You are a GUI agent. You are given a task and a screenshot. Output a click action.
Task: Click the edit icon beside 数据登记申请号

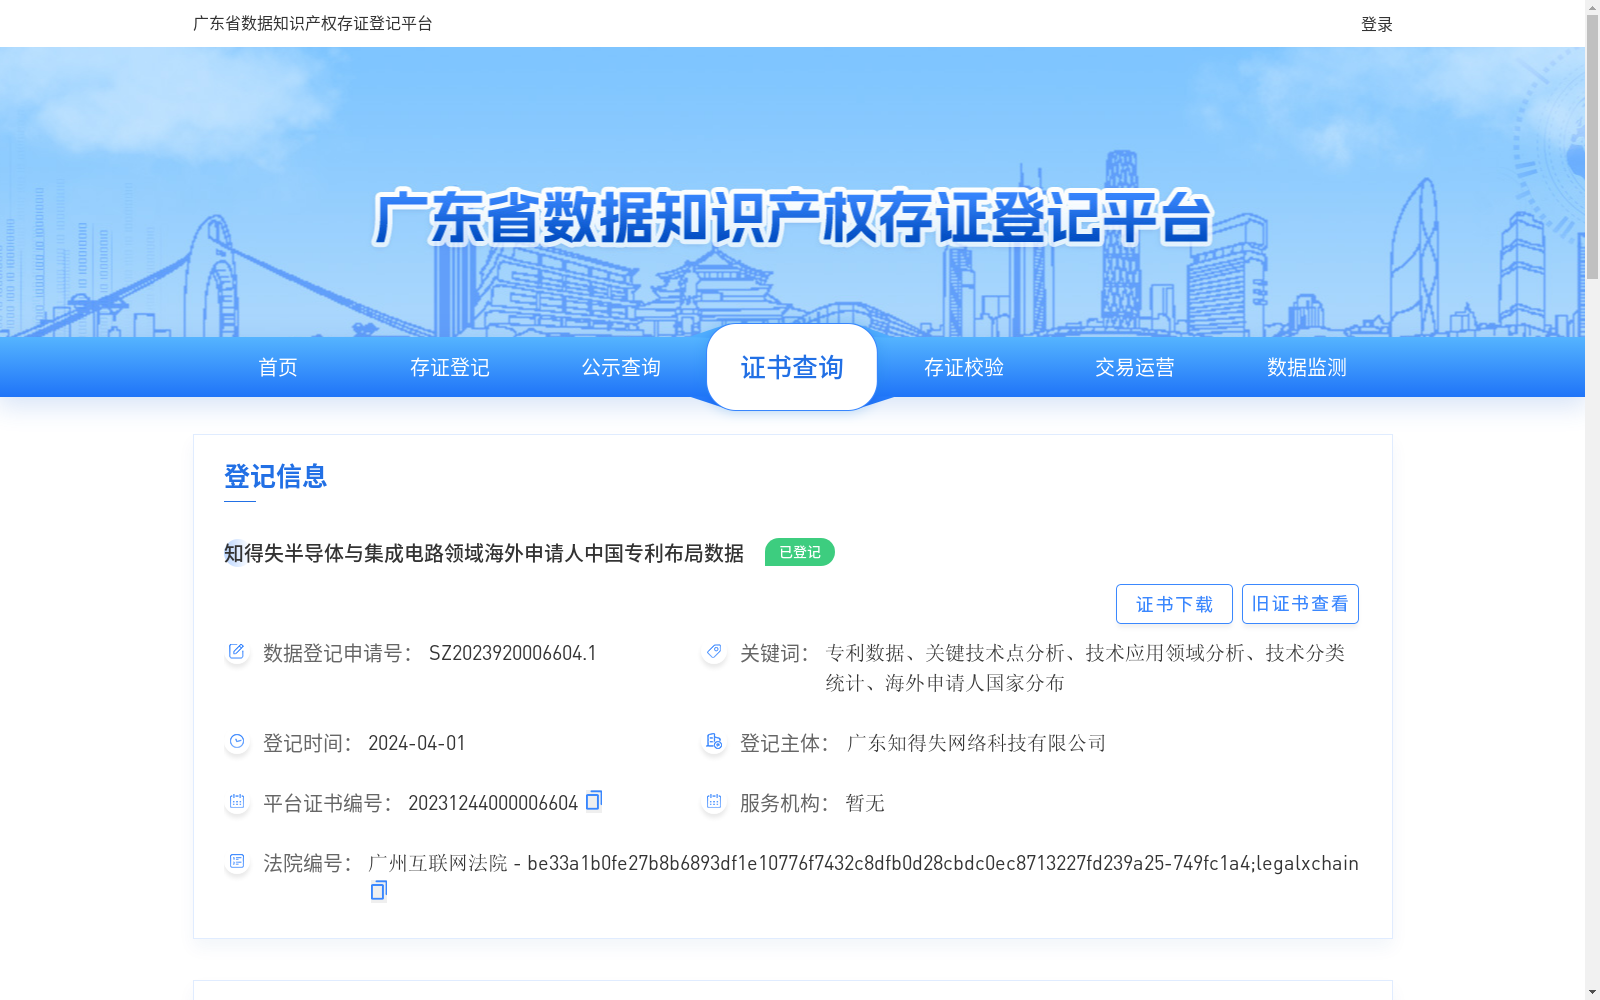pyautogui.click(x=237, y=652)
